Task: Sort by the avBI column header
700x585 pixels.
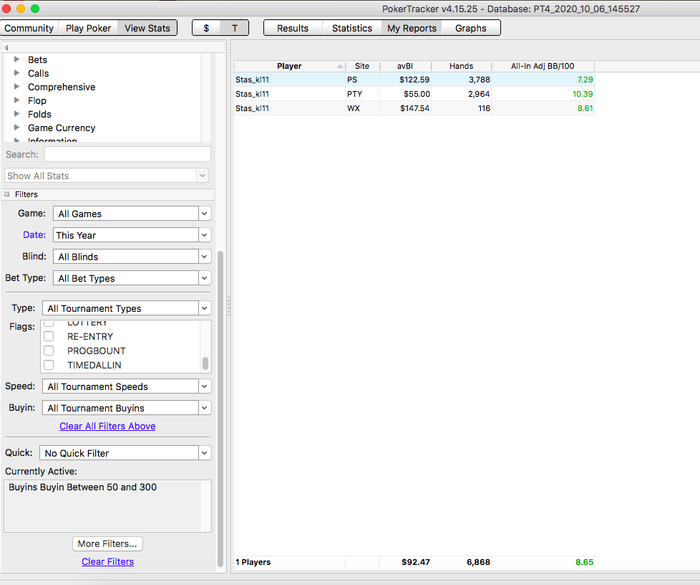Action: 405,66
